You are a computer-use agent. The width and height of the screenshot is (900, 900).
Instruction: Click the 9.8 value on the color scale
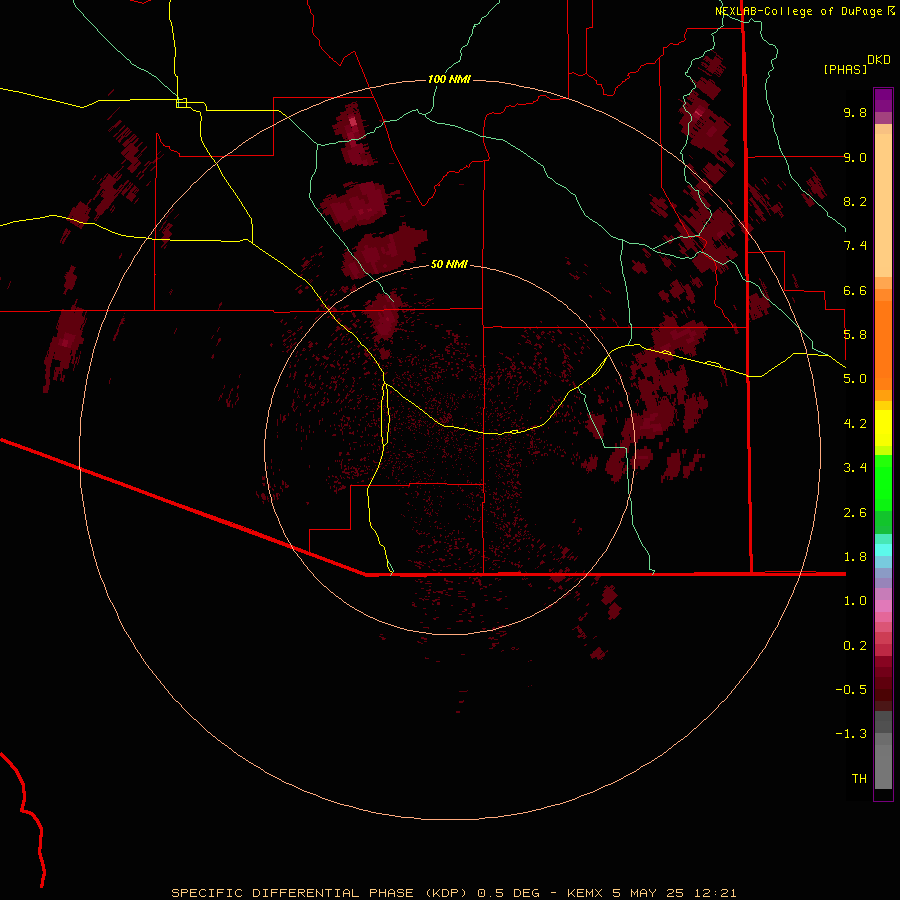click(x=855, y=113)
